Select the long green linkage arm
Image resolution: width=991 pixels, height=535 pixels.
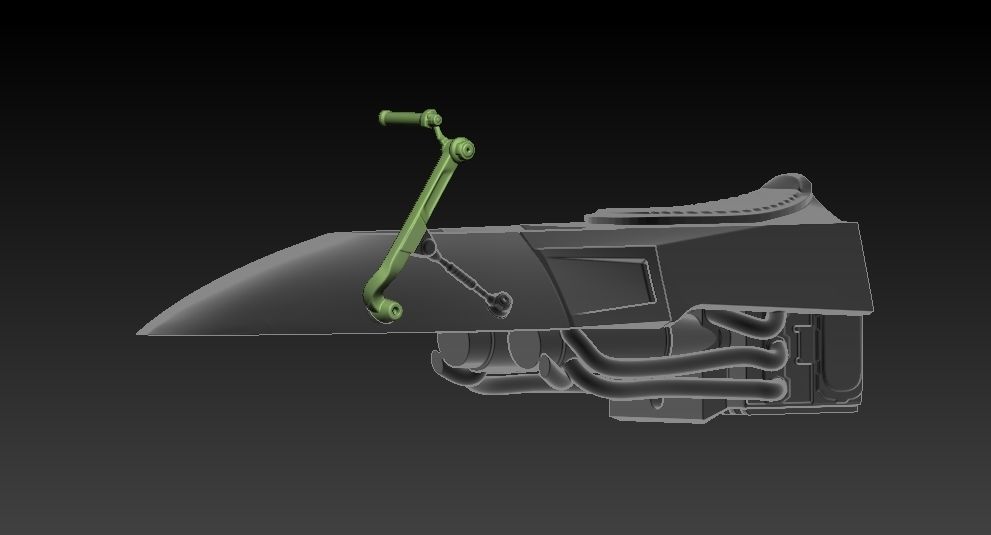pyautogui.click(x=420, y=230)
